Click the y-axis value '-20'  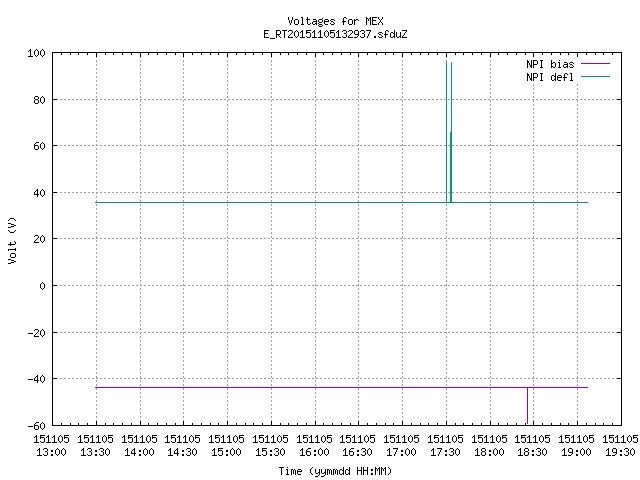pyautogui.click(x=36, y=333)
